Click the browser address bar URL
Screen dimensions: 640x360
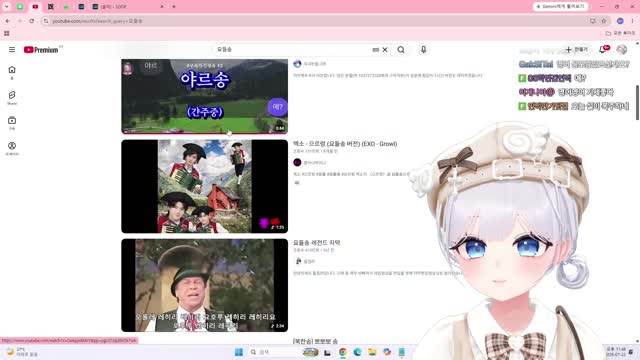click(x=97, y=21)
